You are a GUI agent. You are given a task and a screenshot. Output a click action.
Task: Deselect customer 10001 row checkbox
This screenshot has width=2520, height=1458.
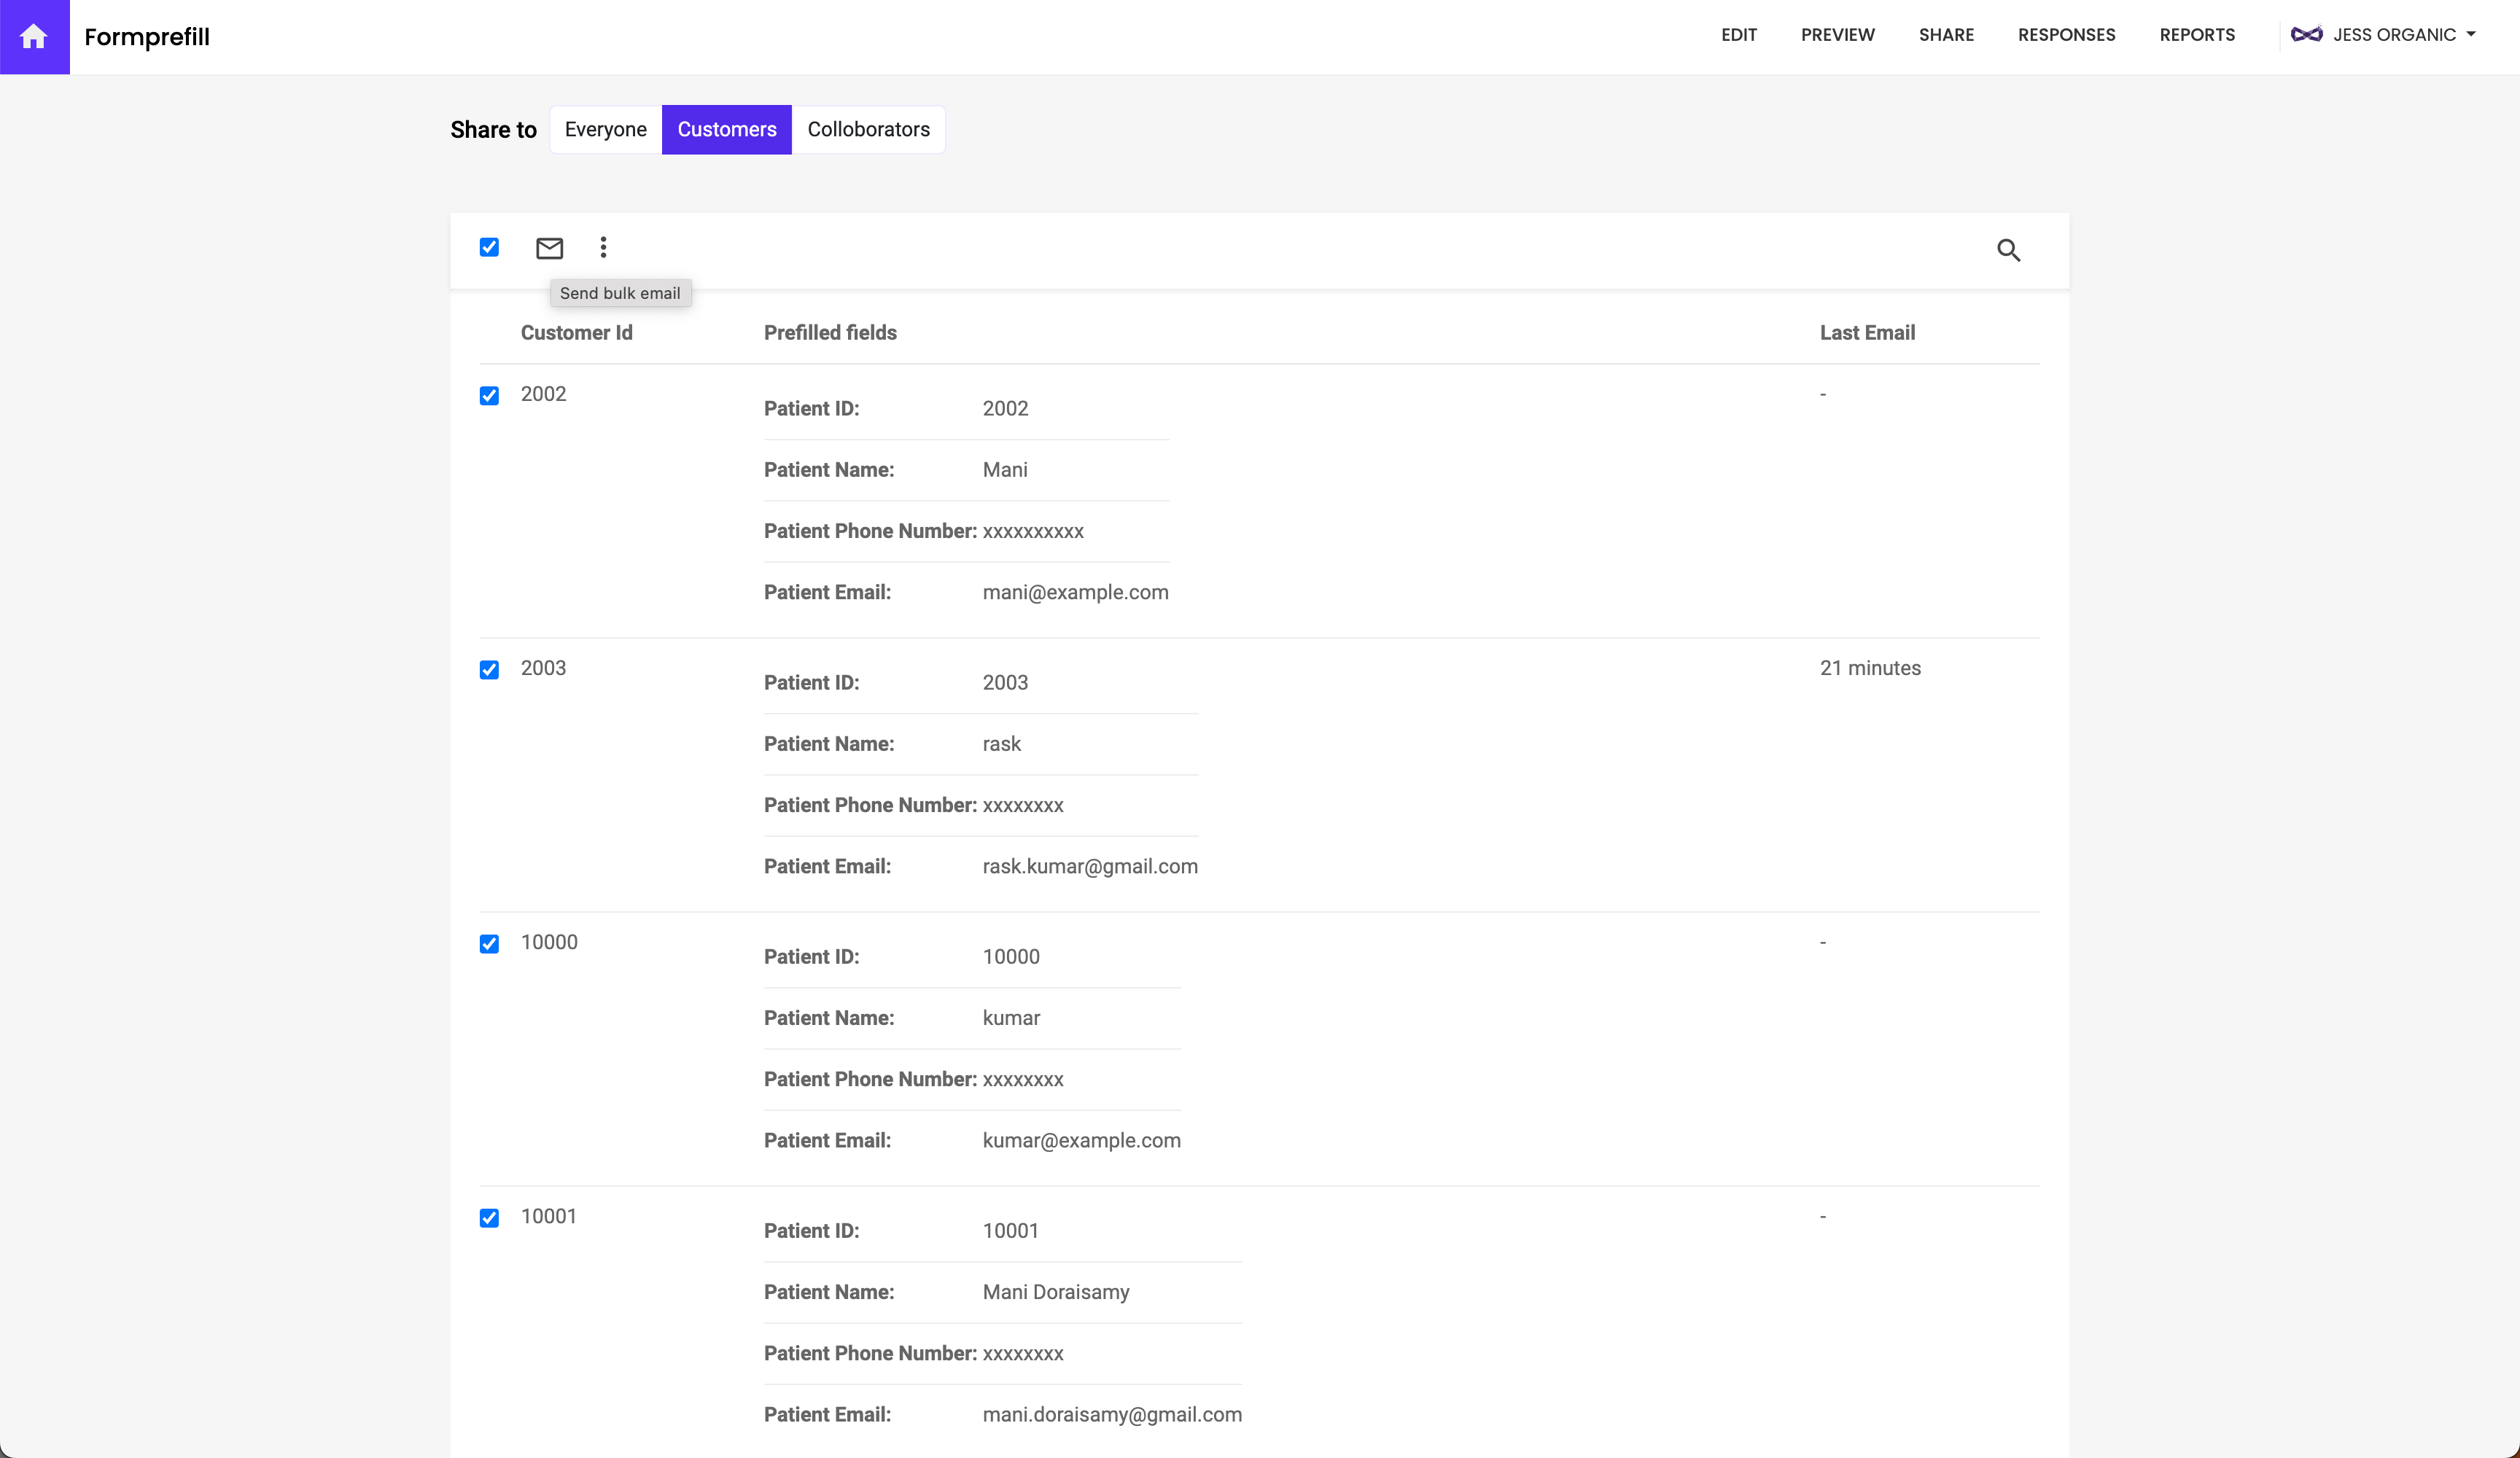point(489,1218)
